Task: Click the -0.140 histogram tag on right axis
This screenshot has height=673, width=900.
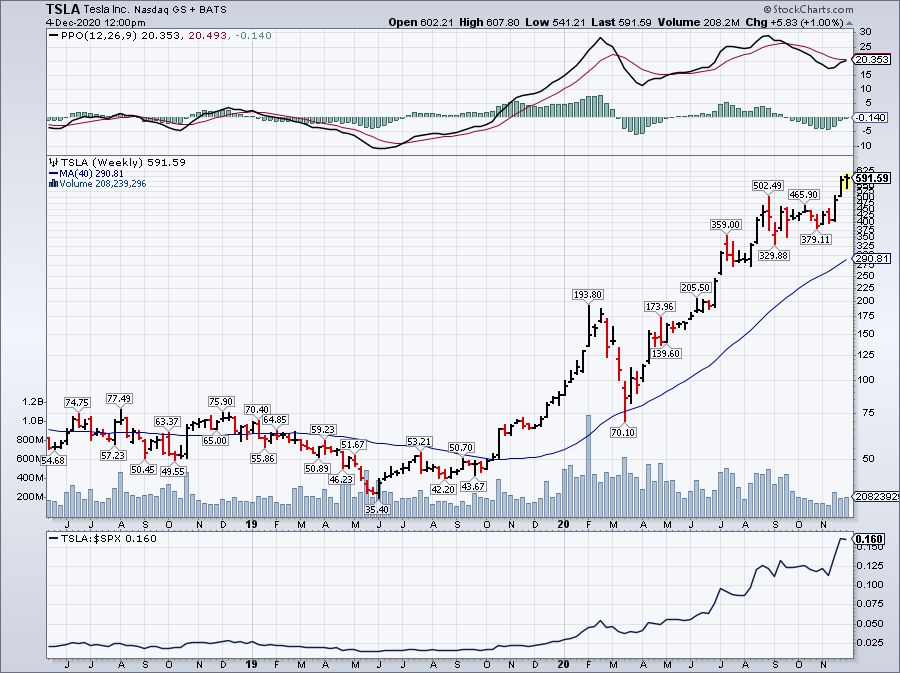Action: pos(871,118)
